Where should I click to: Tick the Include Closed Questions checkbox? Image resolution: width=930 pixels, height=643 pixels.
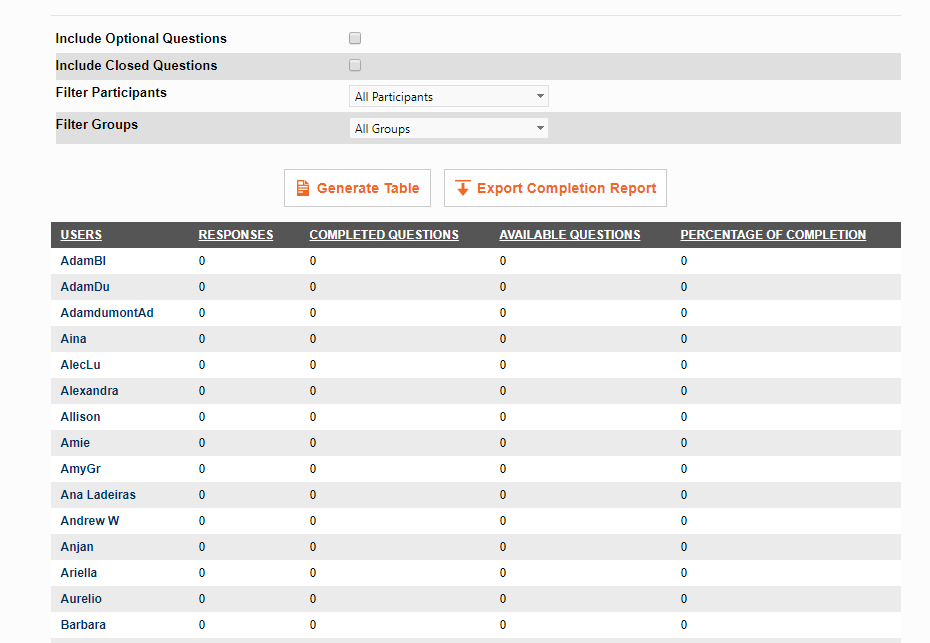(x=355, y=65)
